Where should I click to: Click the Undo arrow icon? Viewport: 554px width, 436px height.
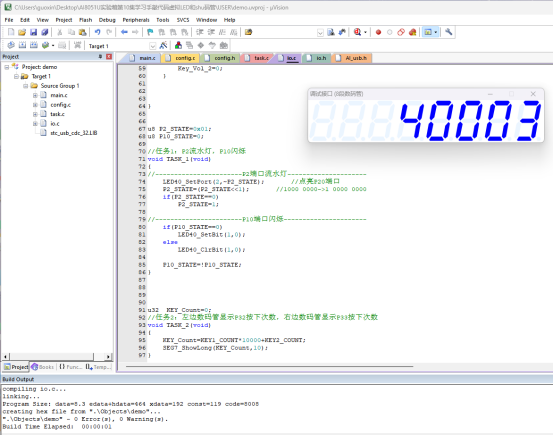point(98,32)
